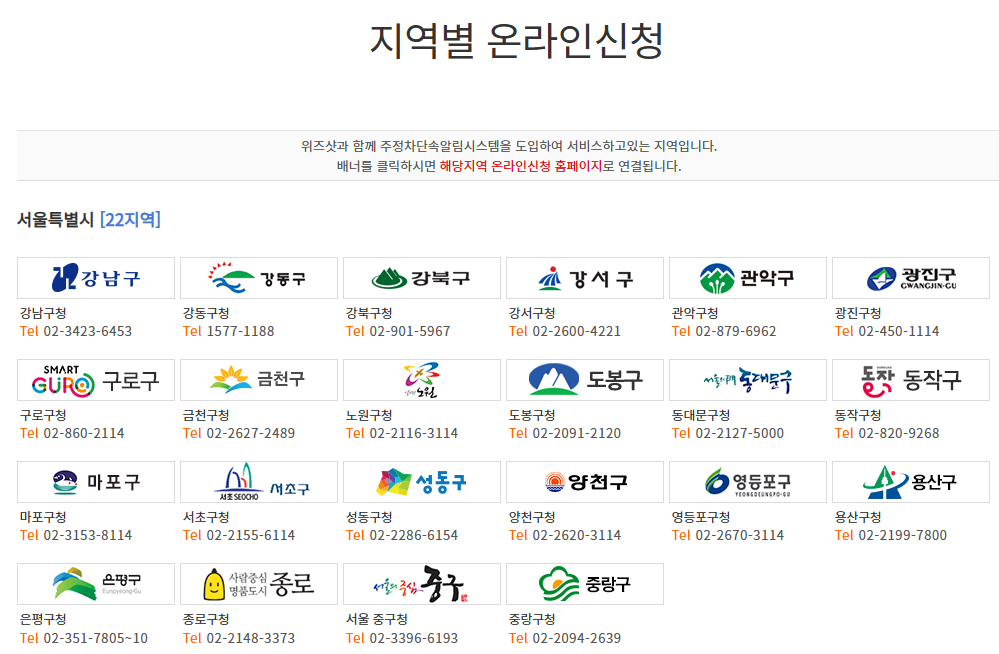The image size is (999, 654).
Task: Click the 강북구청 office name
Action: tap(369, 313)
